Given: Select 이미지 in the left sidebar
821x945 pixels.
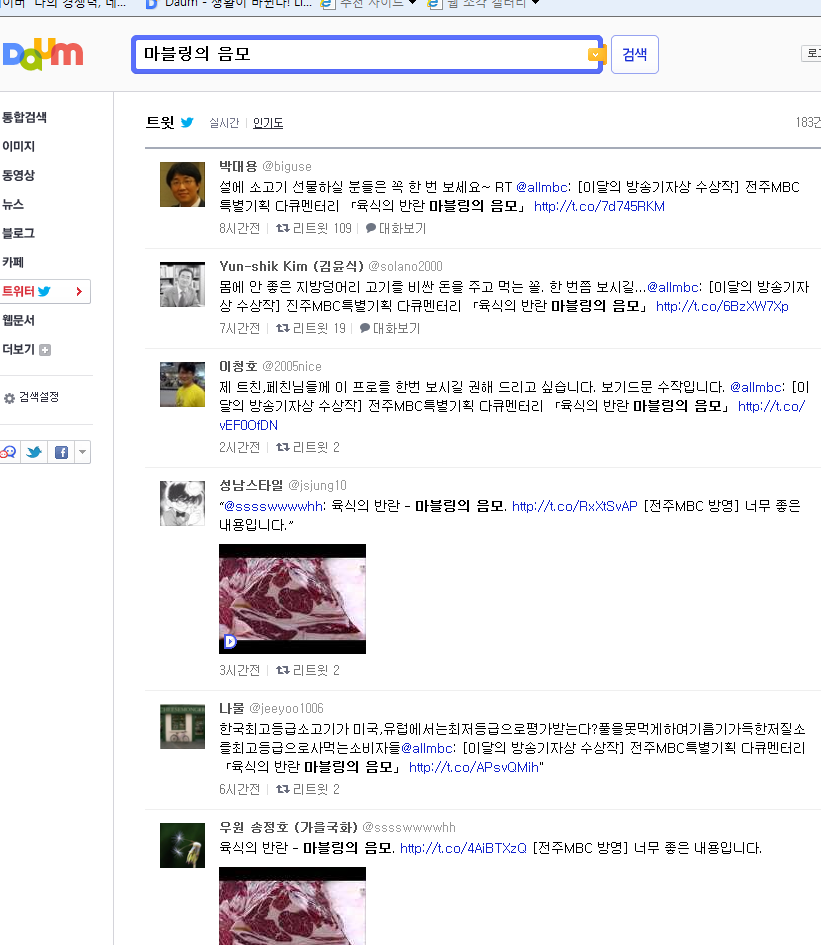Looking at the screenshot, I should (19, 146).
